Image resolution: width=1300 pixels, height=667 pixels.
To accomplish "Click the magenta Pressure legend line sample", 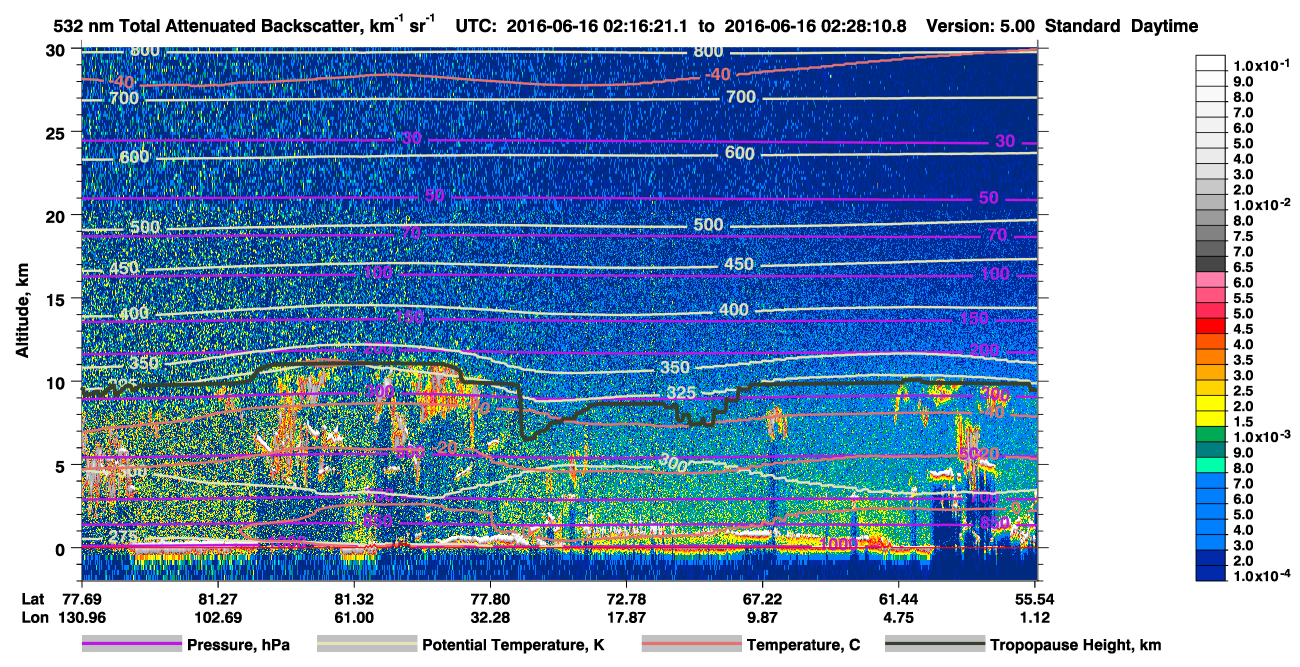I will click(x=132, y=645).
